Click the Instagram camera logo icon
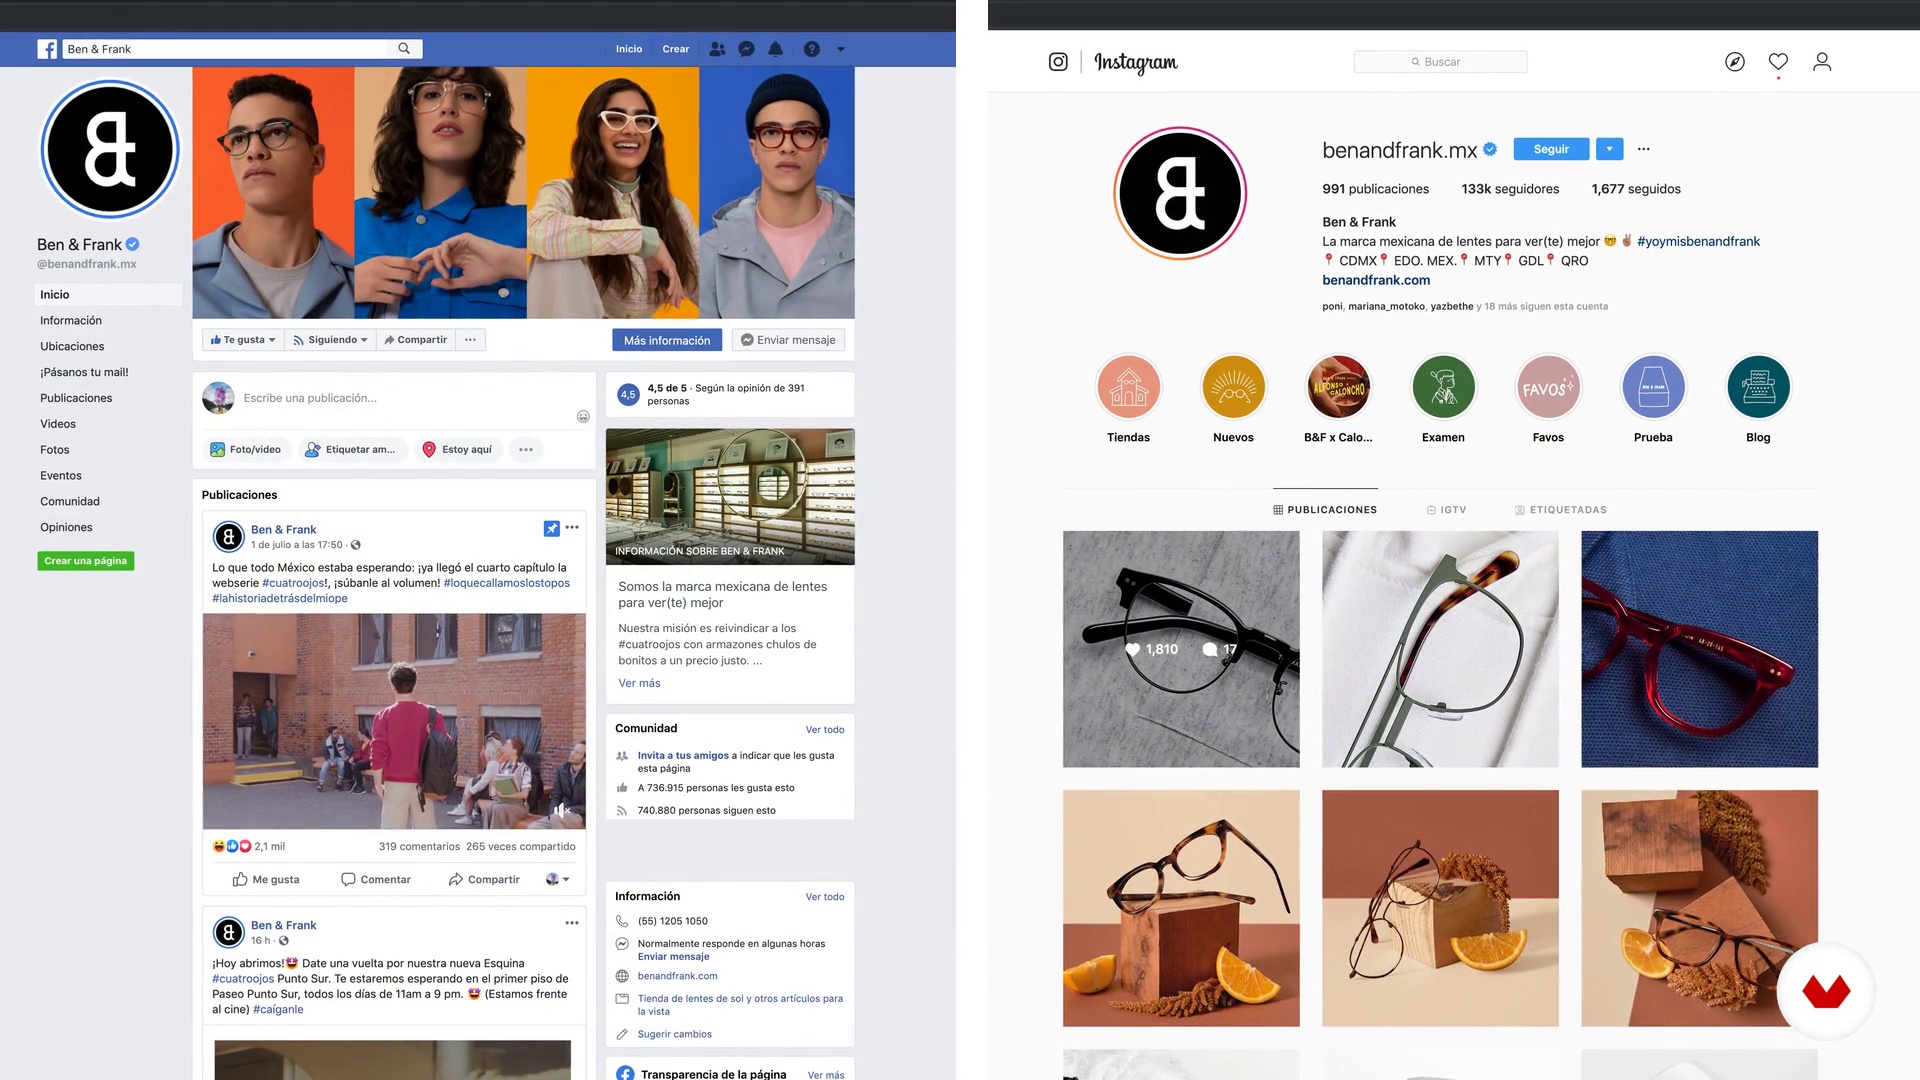Viewport: 1920px width, 1080px height. click(1058, 62)
